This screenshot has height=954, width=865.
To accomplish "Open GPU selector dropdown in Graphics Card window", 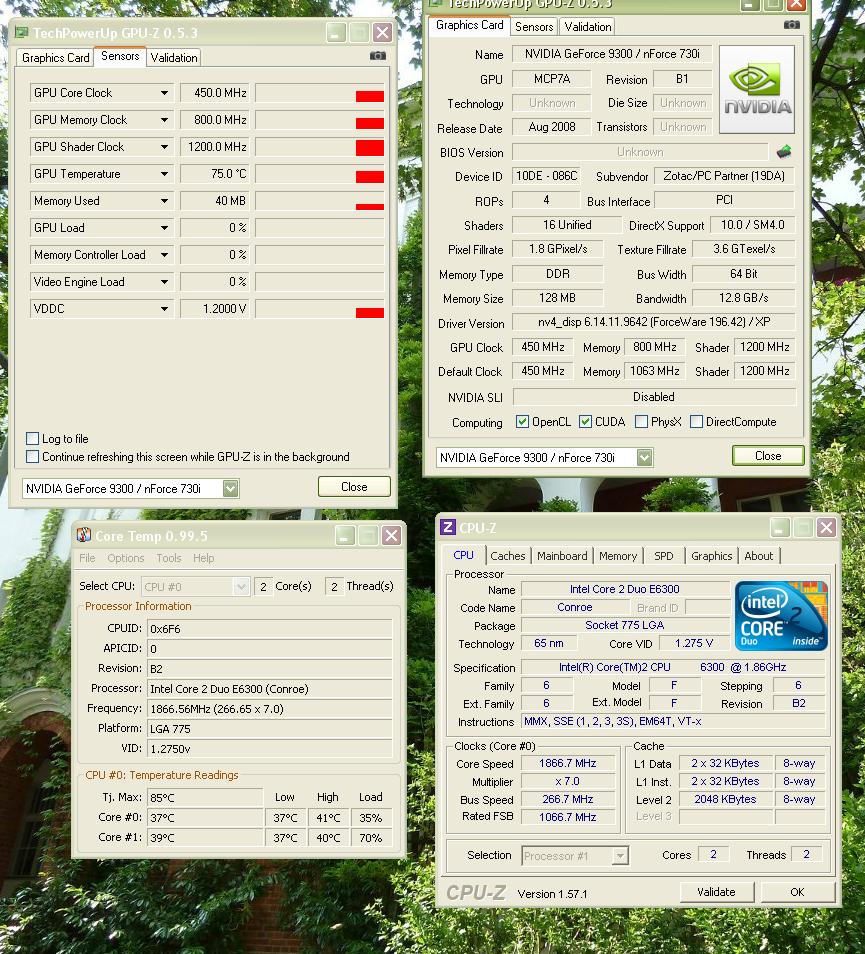I will (645, 457).
